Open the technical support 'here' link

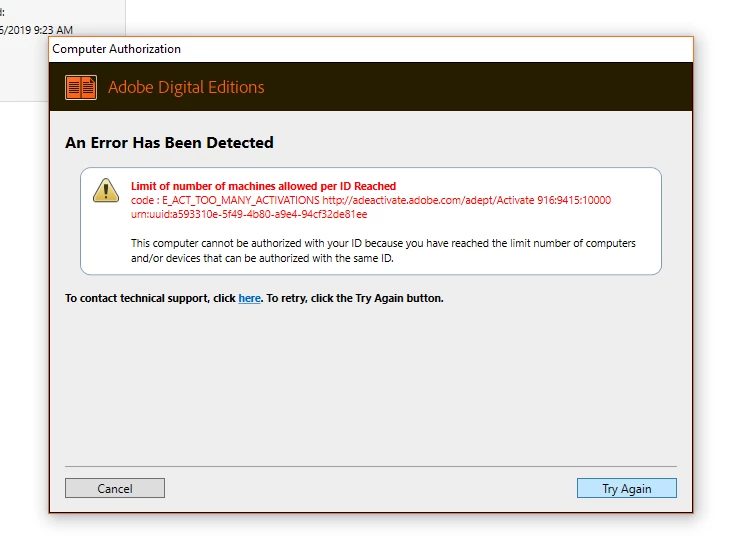[x=249, y=298]
